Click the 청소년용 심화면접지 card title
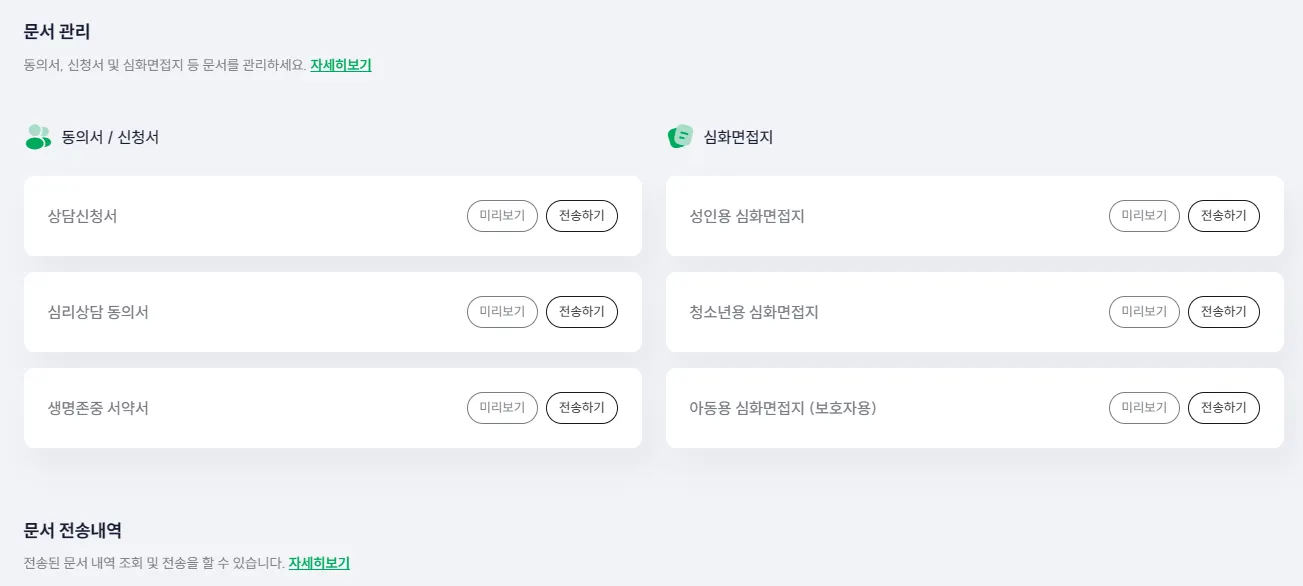1303x586 pixels. point(754,312)
